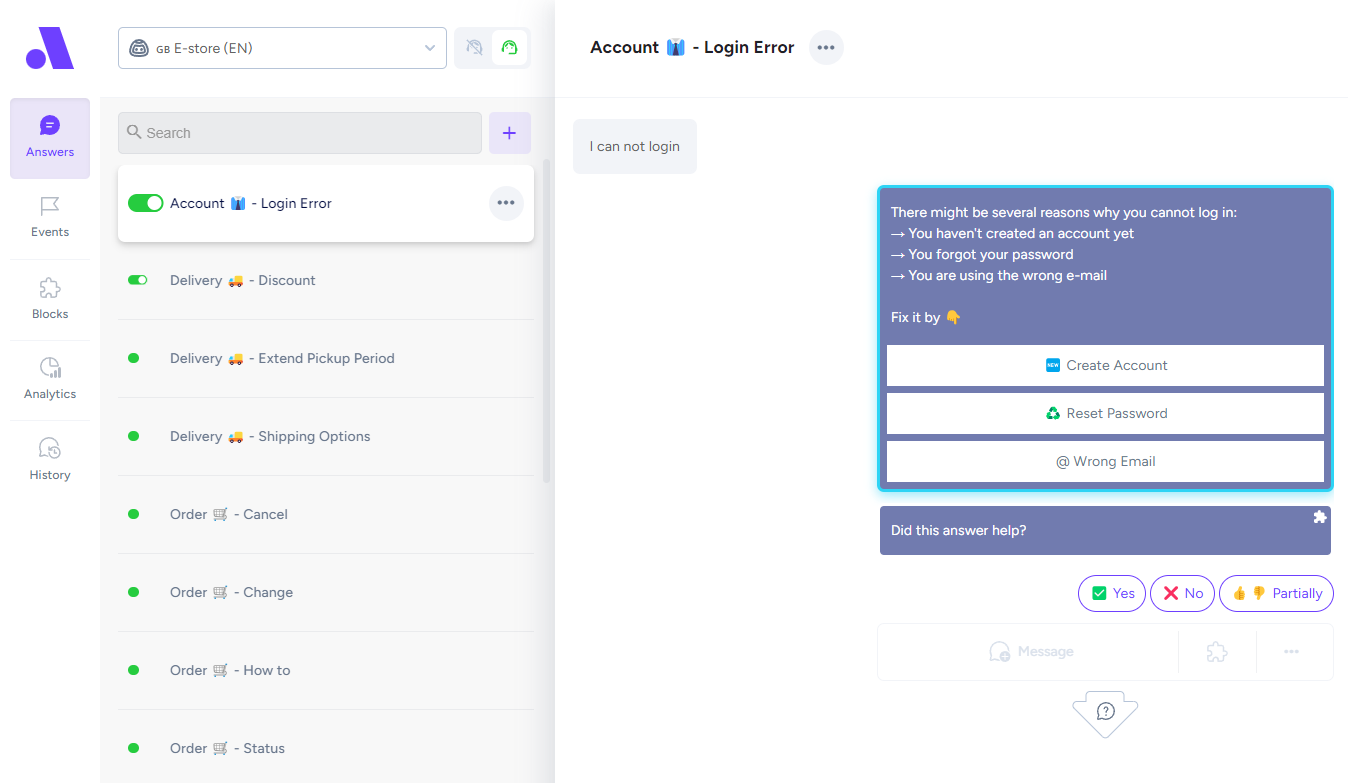Open the list-row options menu for Login Error
1348x783 pixels.
tap(506, 203)
